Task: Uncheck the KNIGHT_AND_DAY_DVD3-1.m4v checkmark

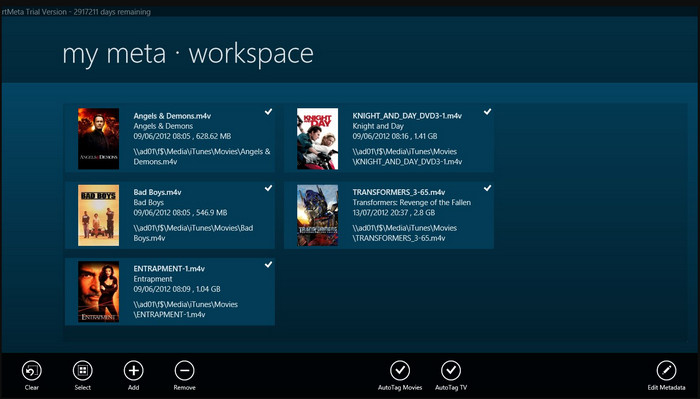Action: 488,112
